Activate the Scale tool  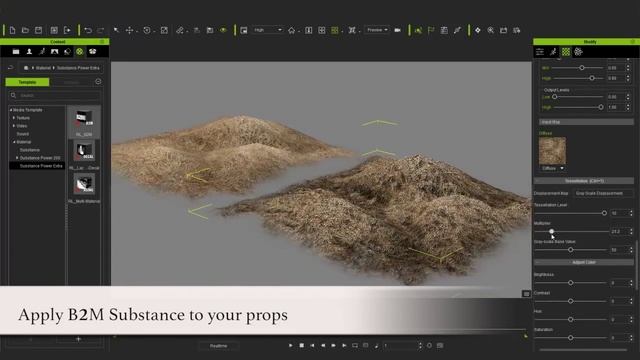click(164, 30)
